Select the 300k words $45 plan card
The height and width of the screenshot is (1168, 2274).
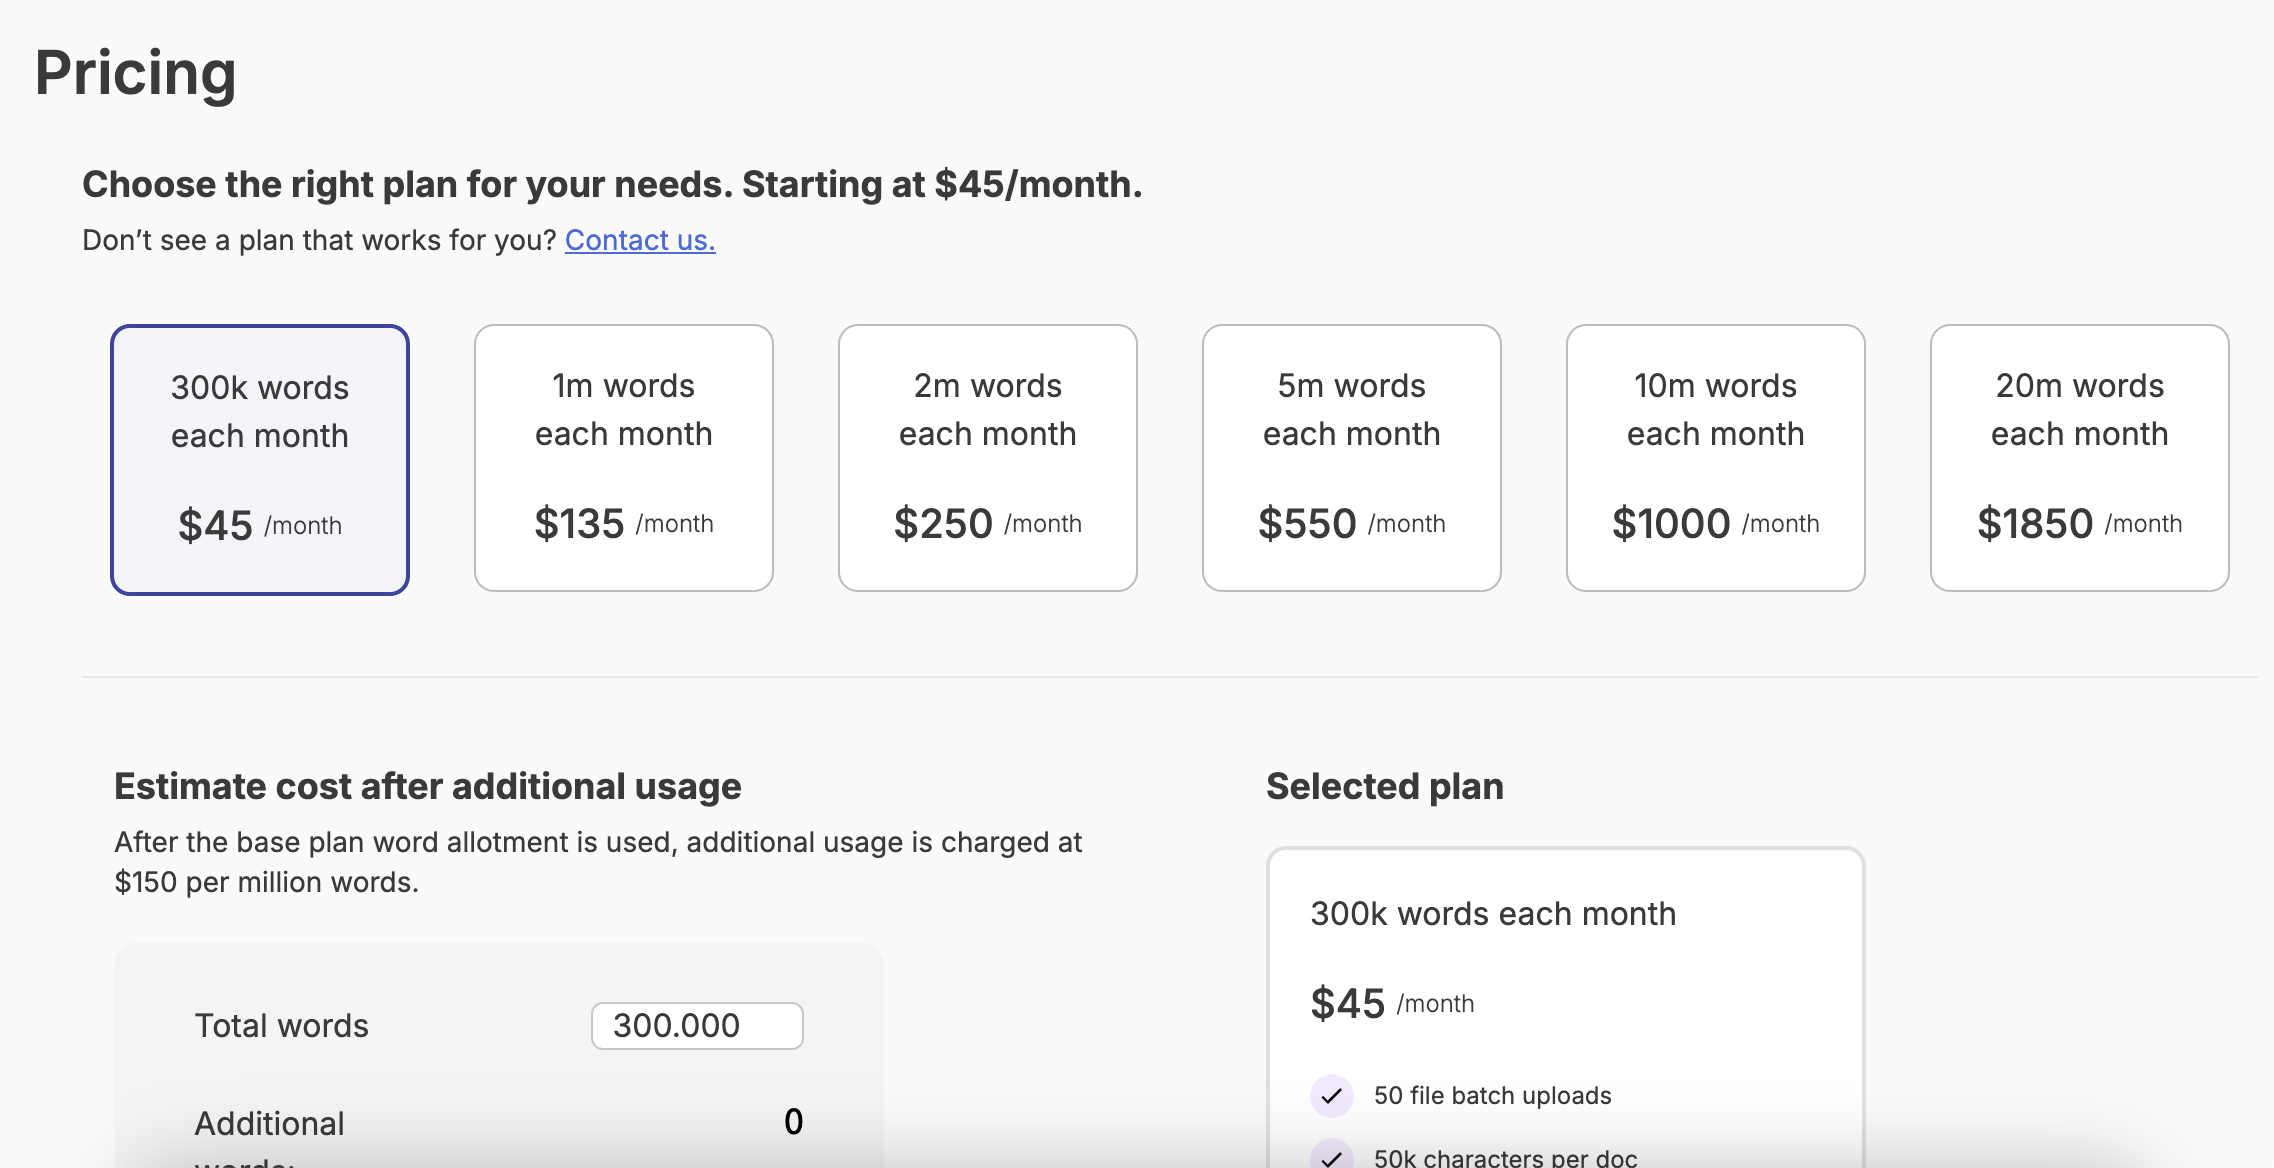260,459
